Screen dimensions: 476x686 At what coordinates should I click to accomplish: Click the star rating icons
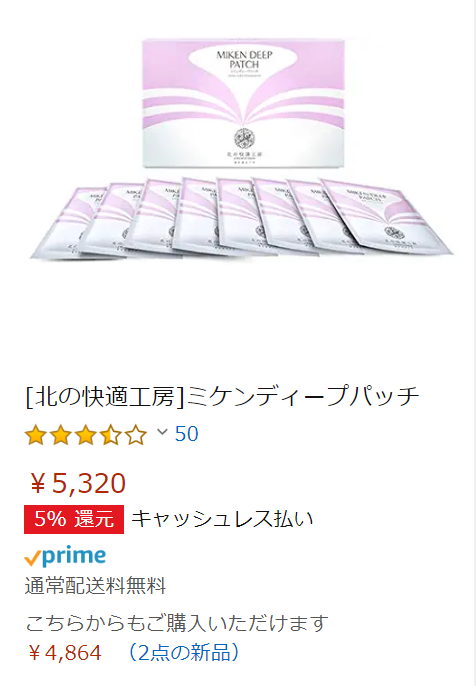[x=86, y=435]
